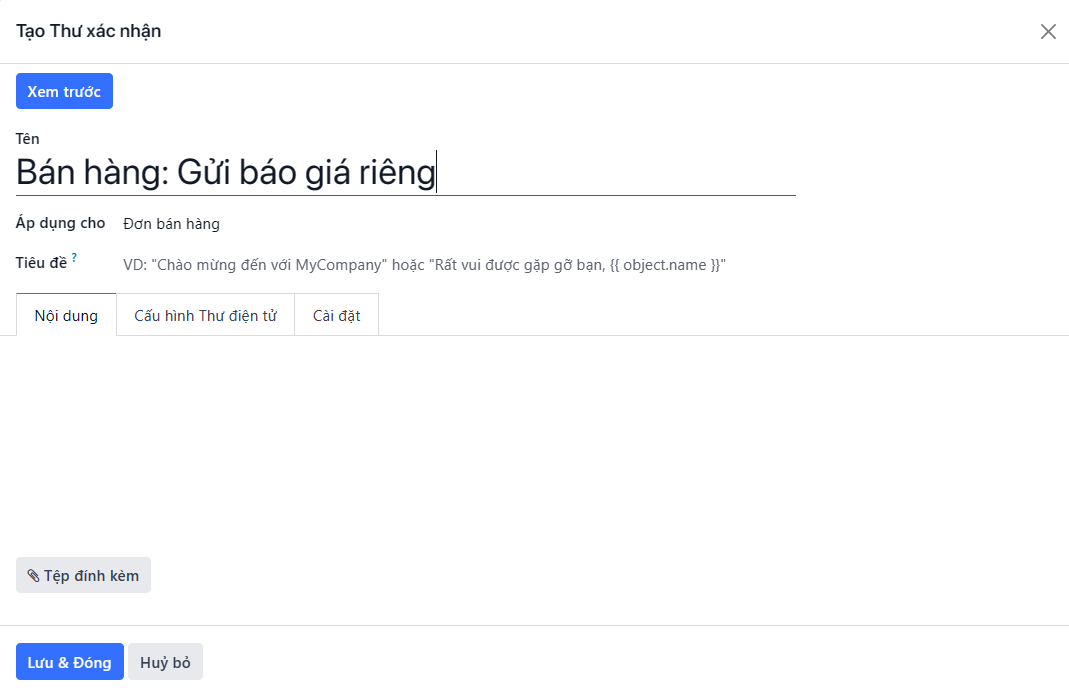Image resolution: width=1069 pixels, height=692 pixels.
Task: Place cursor on the word "riêng" in name
Action: (396, 173)
